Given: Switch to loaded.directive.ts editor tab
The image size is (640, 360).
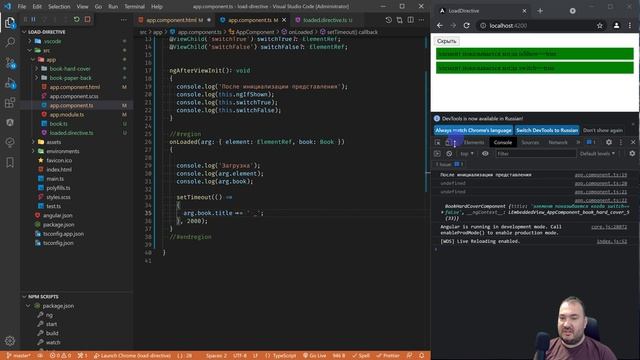Looking at the screenshot, I should (327, 20).
